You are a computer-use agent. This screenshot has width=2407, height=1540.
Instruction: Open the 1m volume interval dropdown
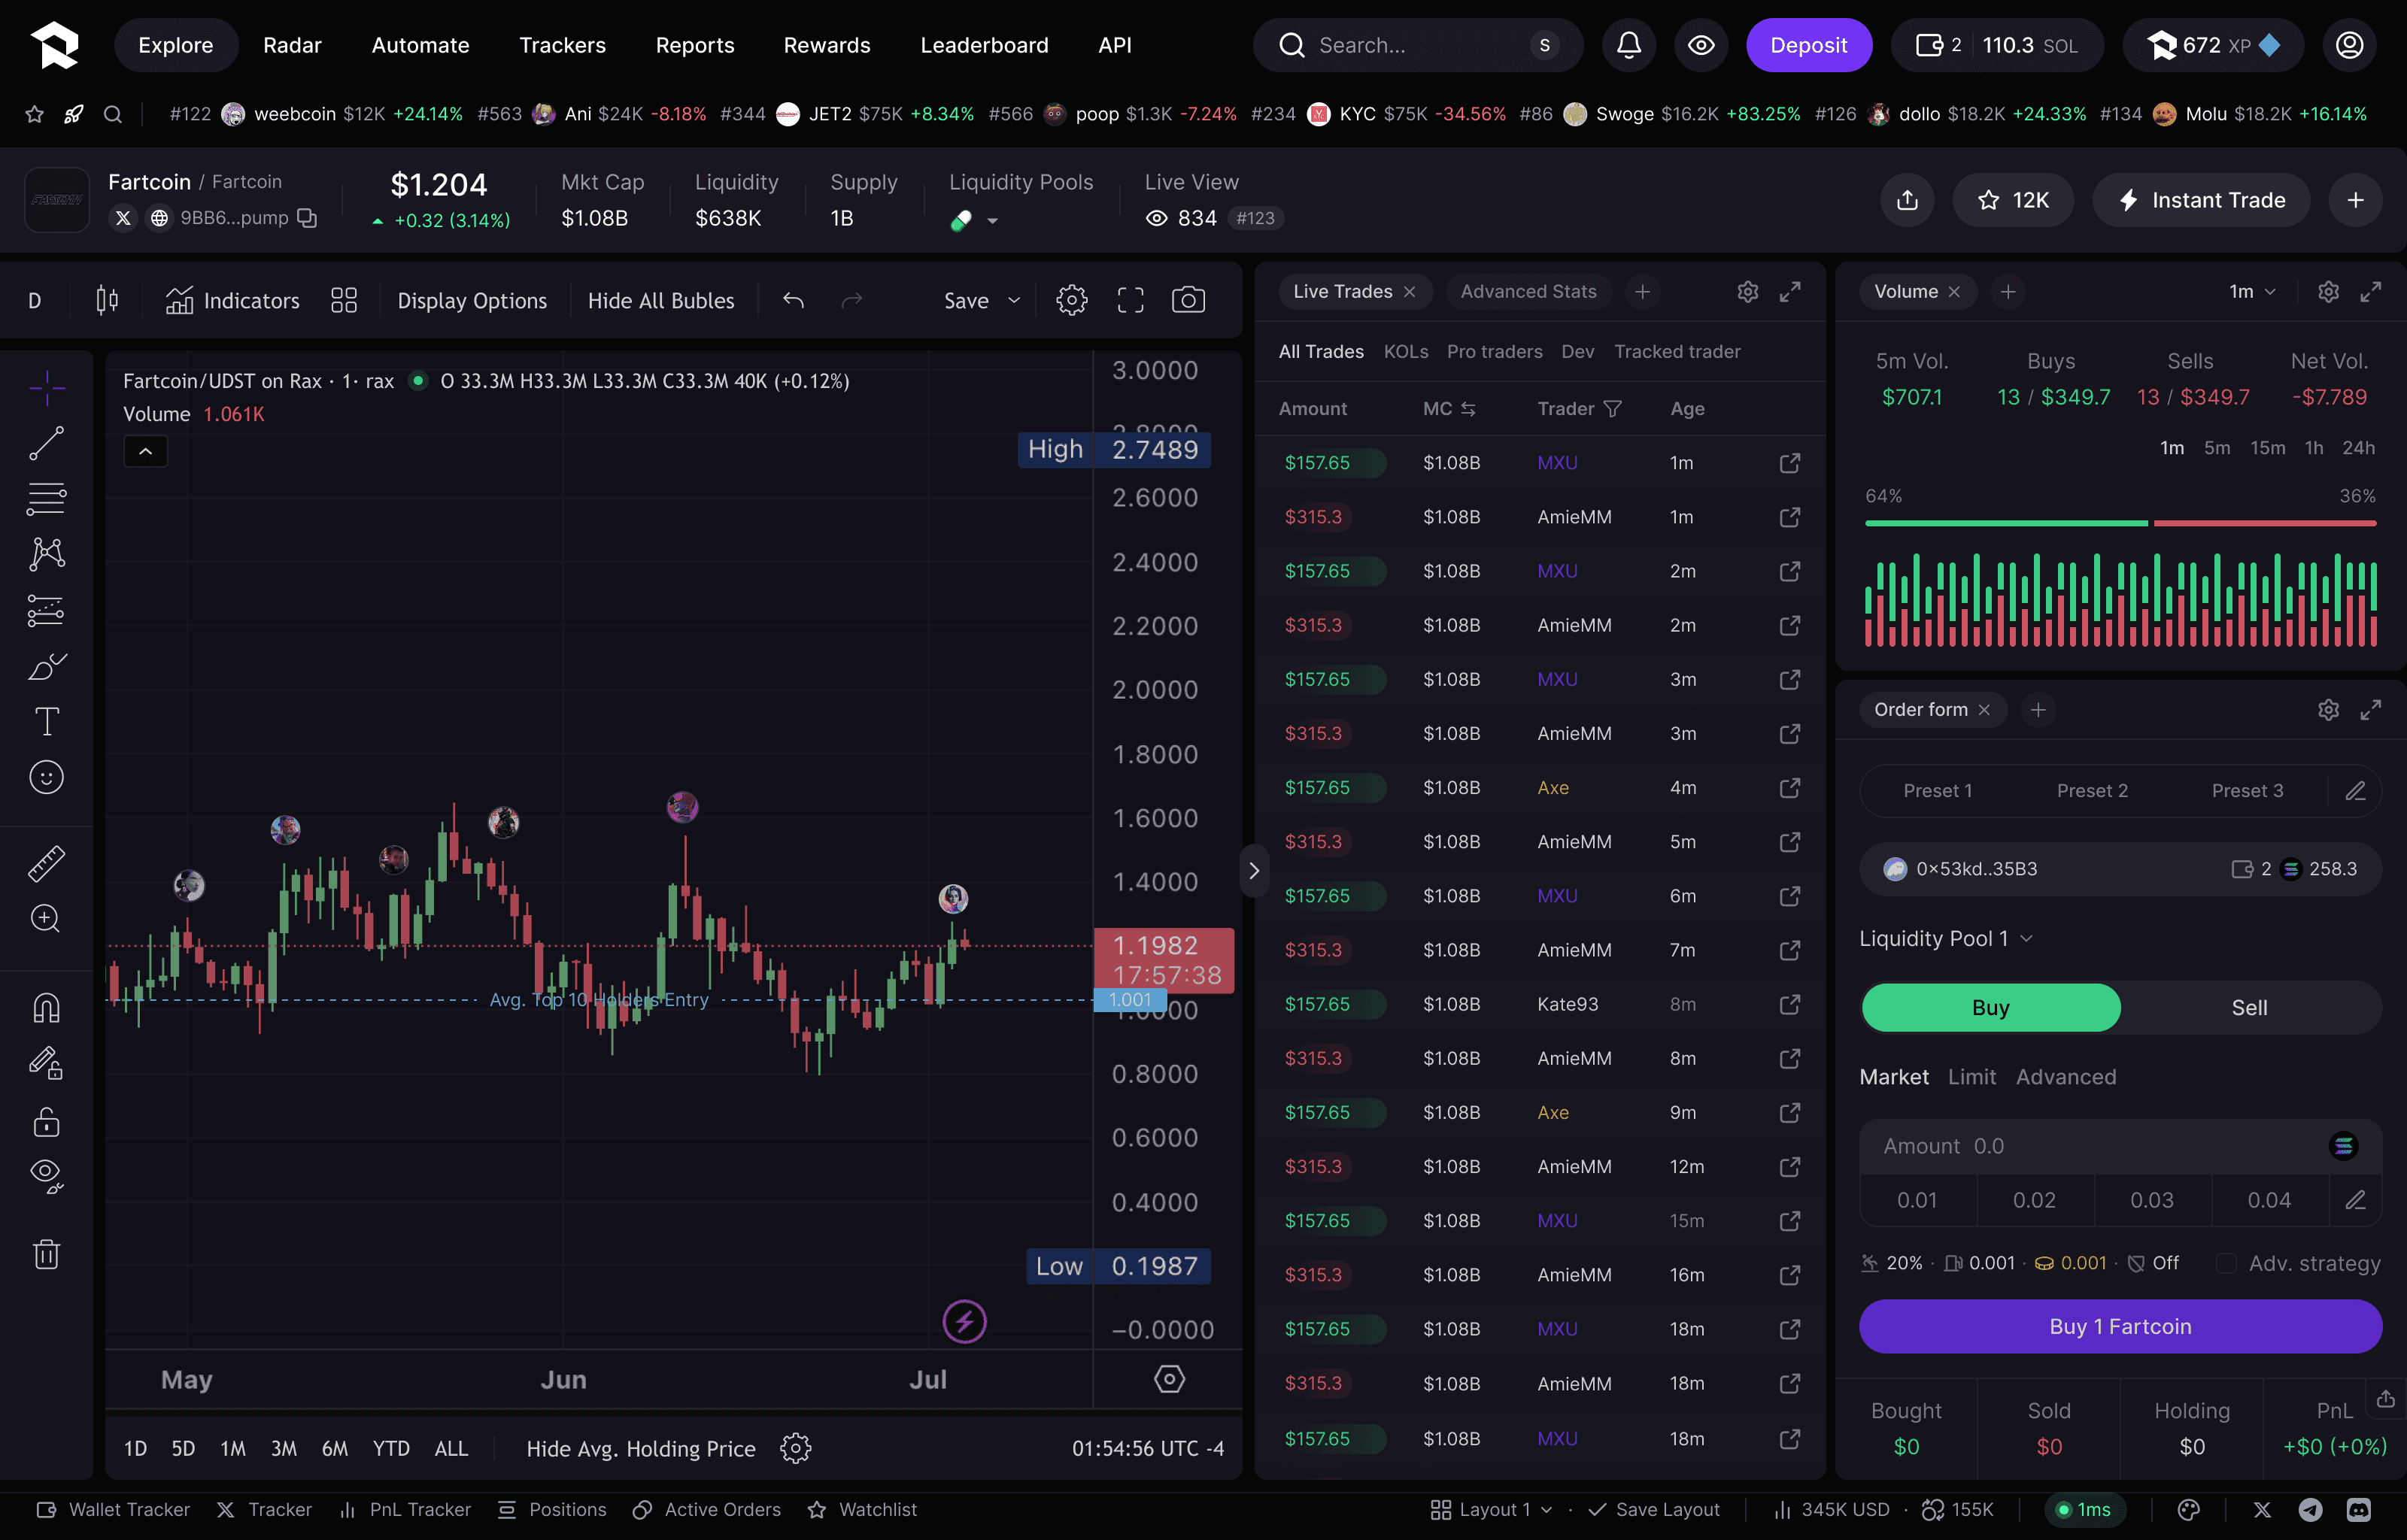tap(2252, 292)
